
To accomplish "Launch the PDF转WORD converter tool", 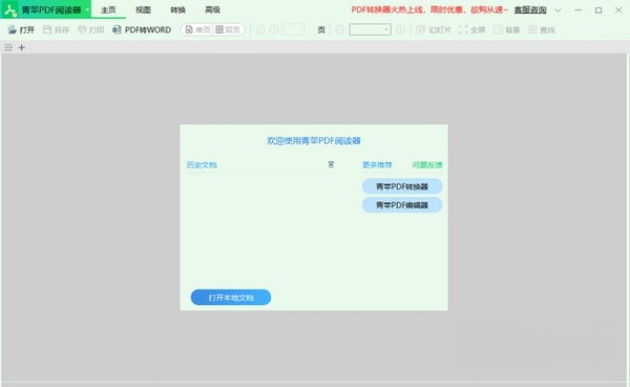I will 142,30.
